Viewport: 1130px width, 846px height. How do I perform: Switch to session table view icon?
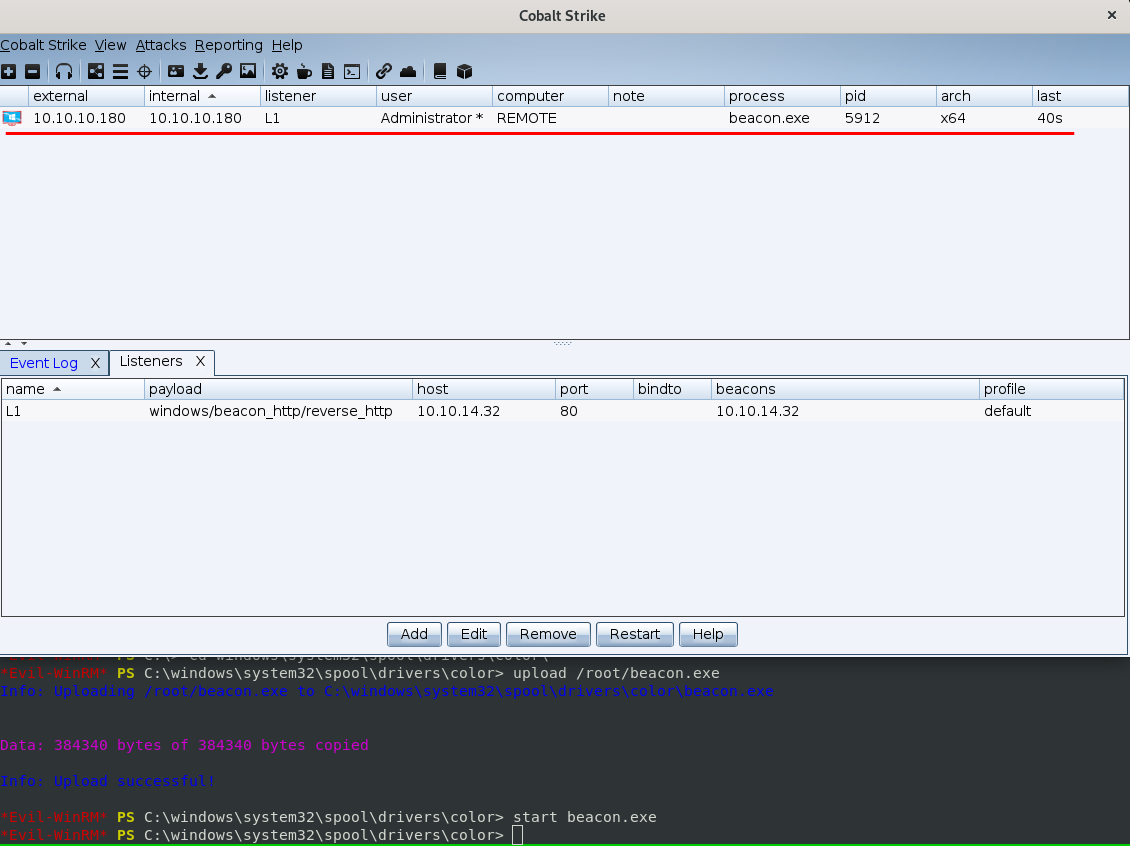(120, 71)
